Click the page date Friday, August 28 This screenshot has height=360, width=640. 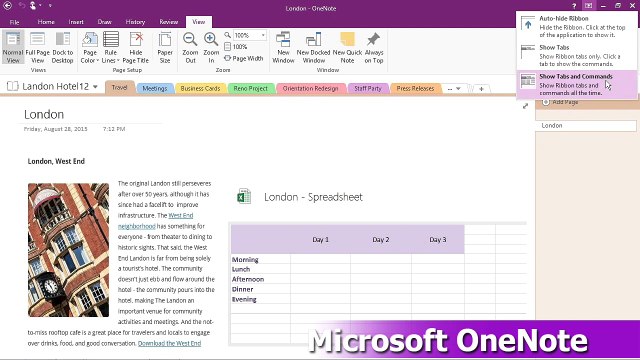56,129
